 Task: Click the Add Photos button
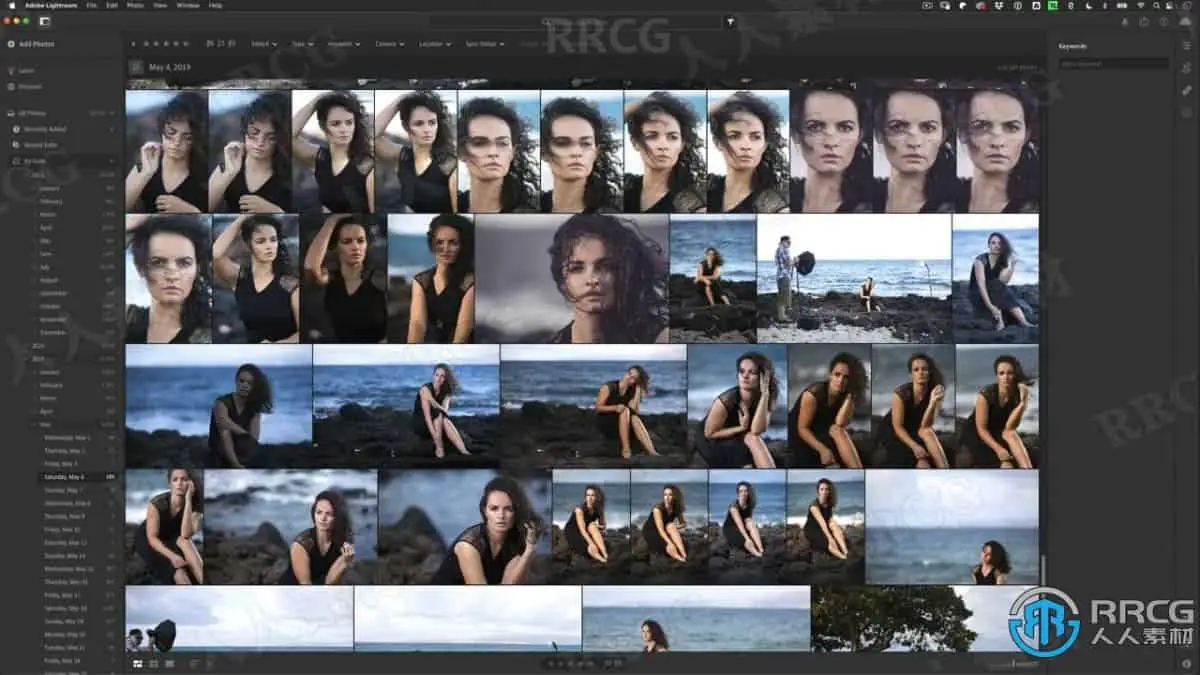[31, 44]
